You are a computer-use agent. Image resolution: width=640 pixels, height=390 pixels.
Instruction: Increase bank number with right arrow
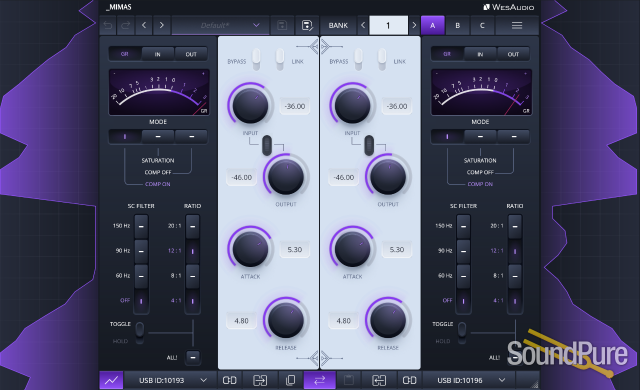414,25
